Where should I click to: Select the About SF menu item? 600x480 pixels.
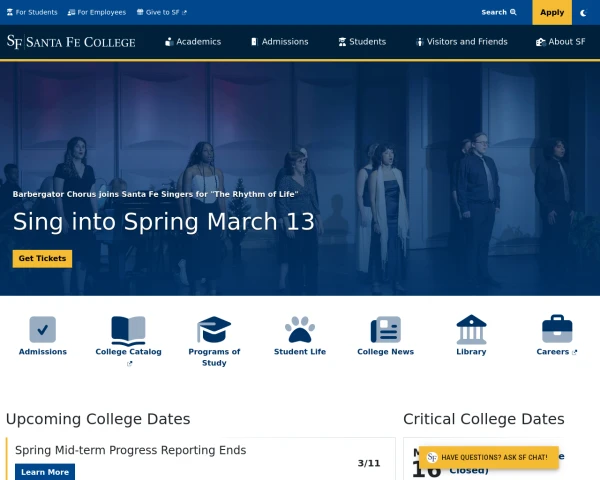(561, 42)
